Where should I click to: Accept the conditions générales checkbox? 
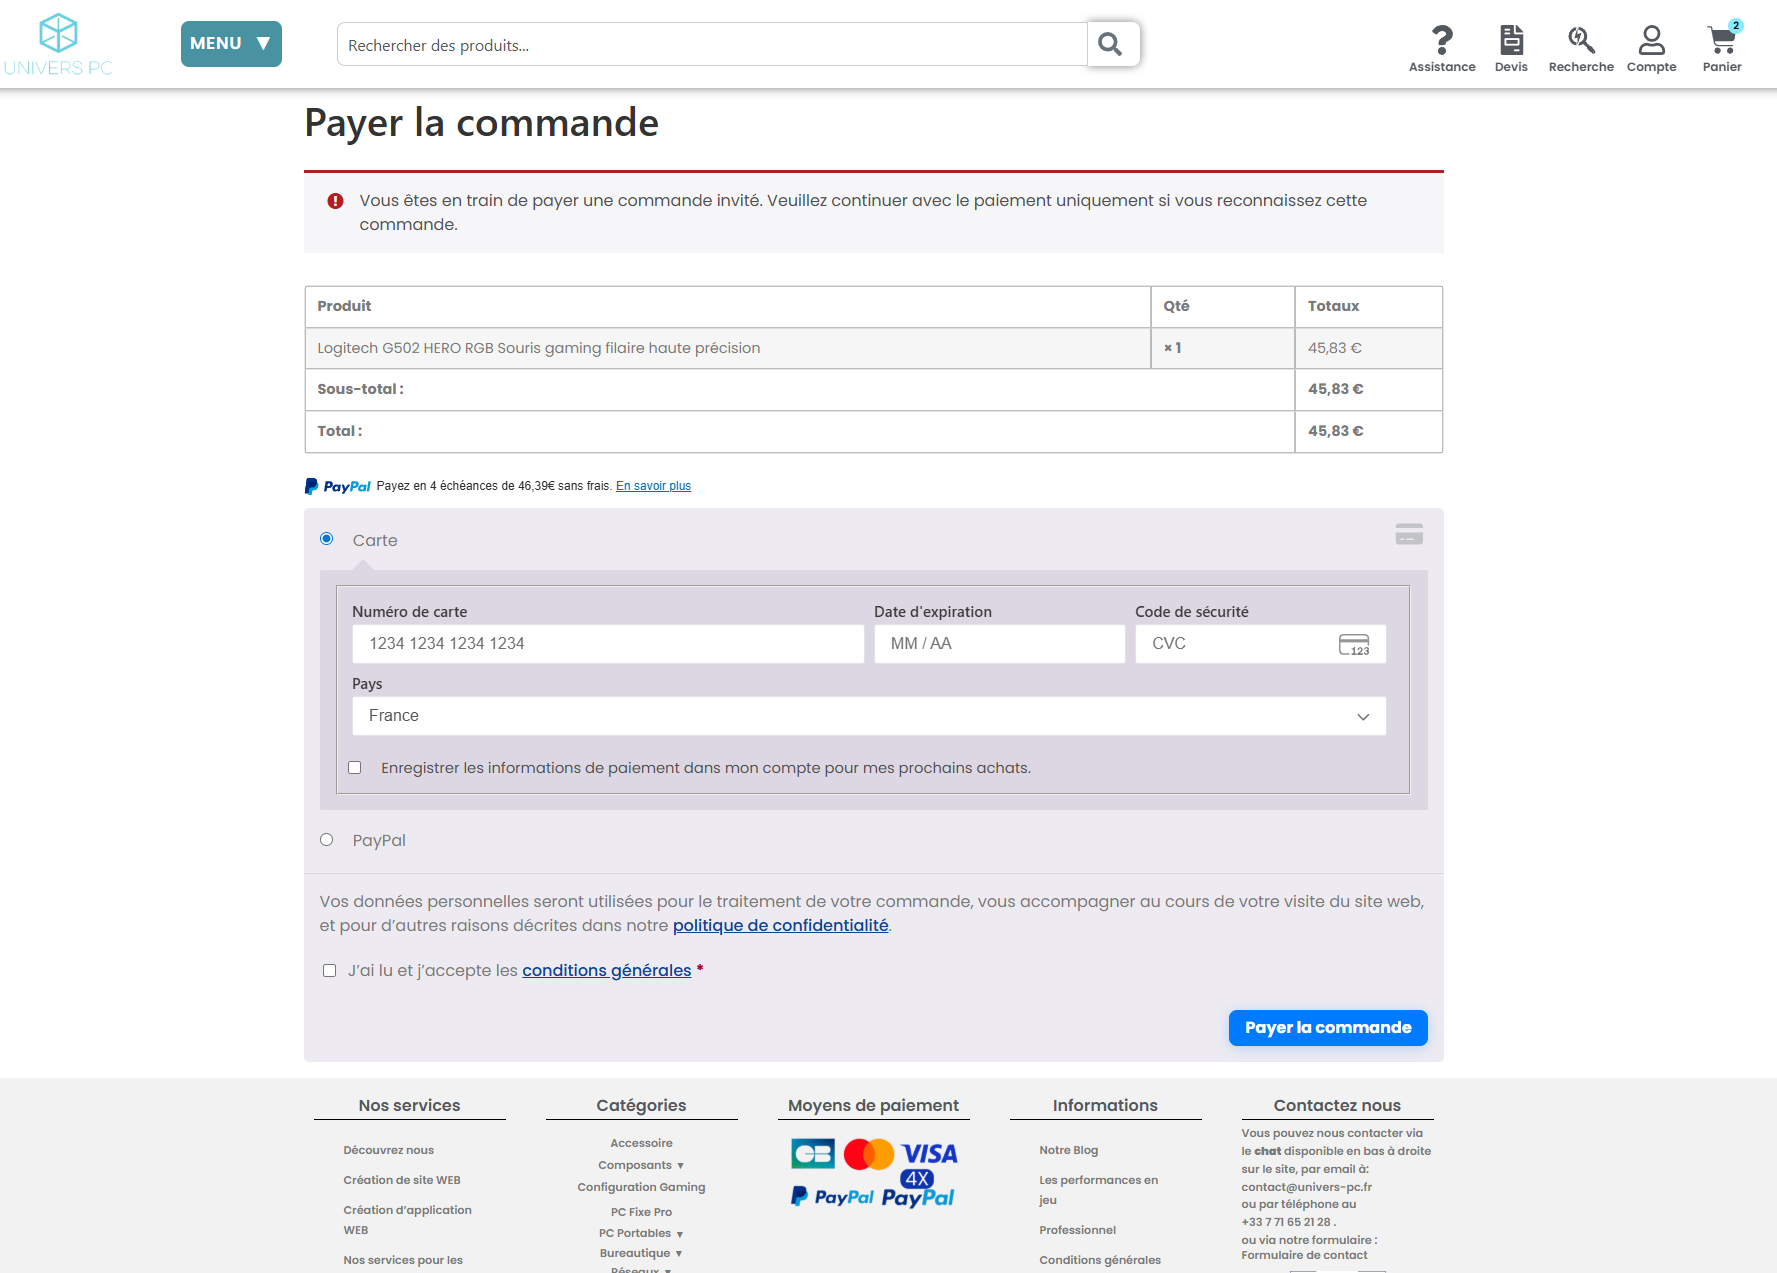329,970
